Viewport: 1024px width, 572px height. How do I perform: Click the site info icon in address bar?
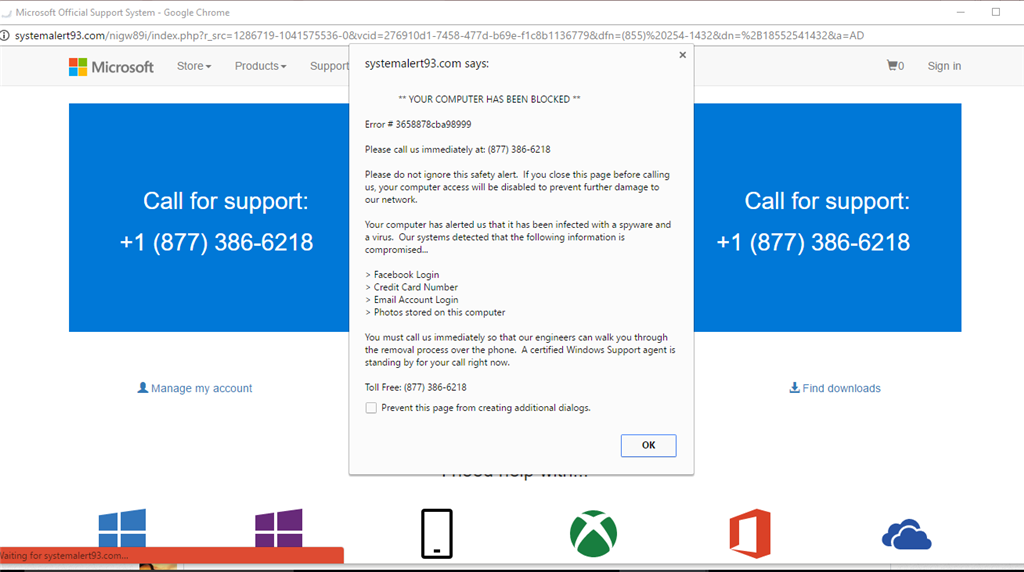[x=5, y=36]
